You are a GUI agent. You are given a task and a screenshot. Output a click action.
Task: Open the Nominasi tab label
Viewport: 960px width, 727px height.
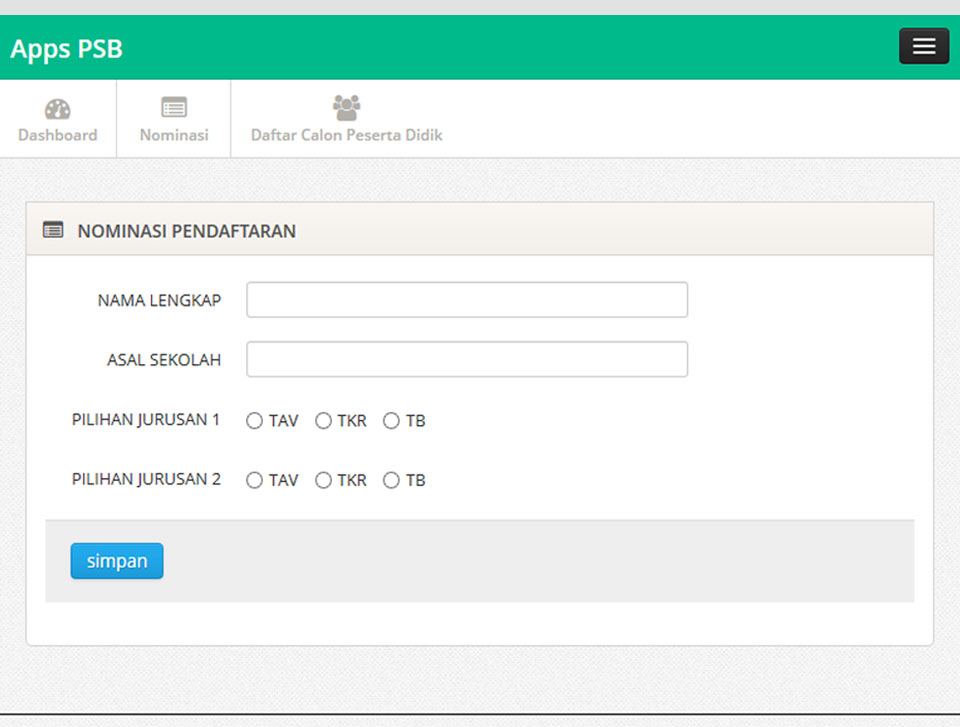pyautogui.click(x=174, y=135)
